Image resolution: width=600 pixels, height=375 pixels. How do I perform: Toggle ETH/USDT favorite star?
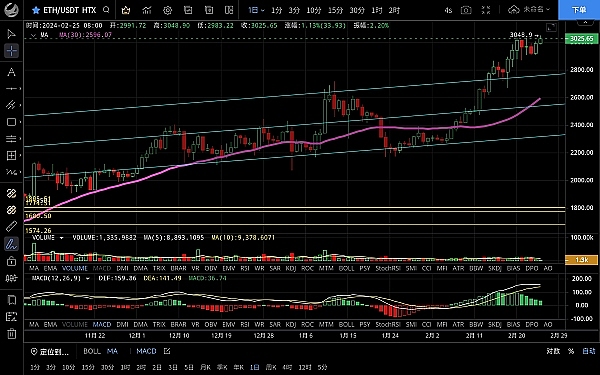36,10
